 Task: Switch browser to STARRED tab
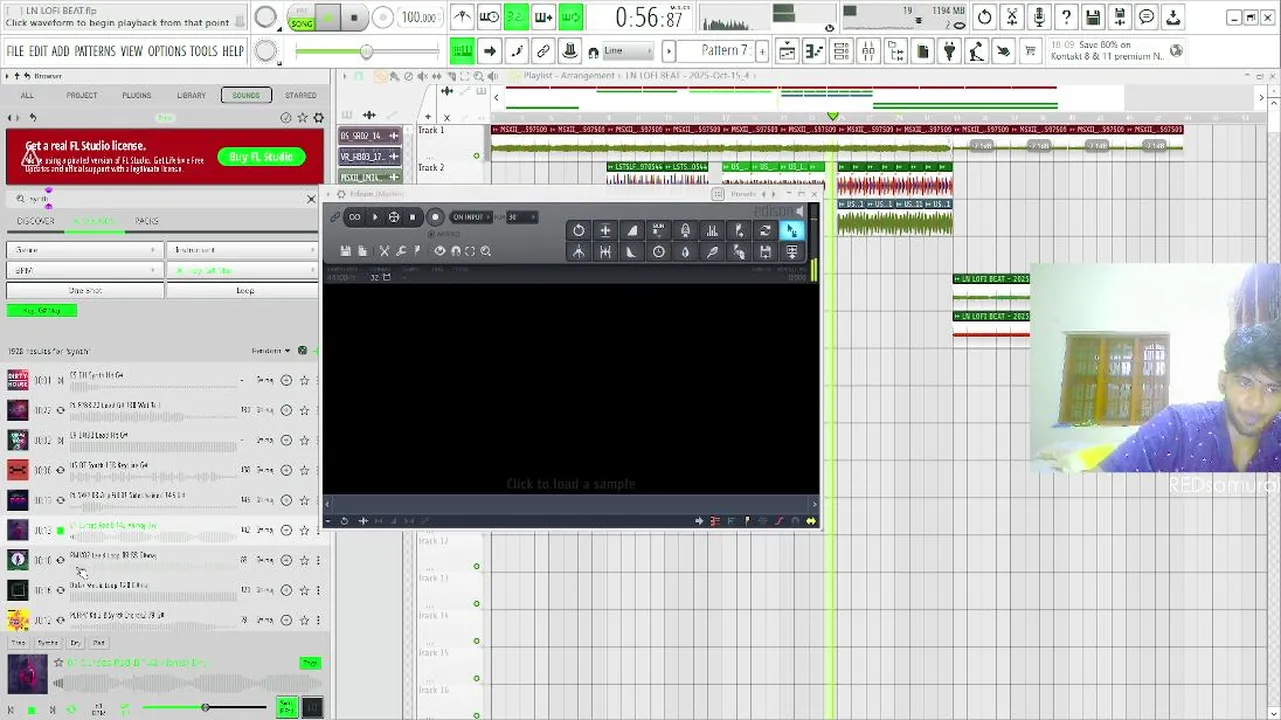pyautogui.click(x=300, y=95)
